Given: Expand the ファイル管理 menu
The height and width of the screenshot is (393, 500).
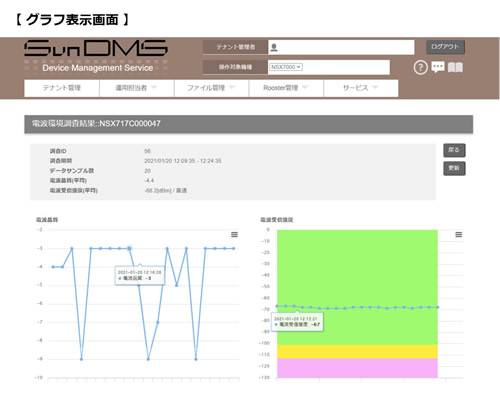Looking at the screenshot, I should 211,88.
